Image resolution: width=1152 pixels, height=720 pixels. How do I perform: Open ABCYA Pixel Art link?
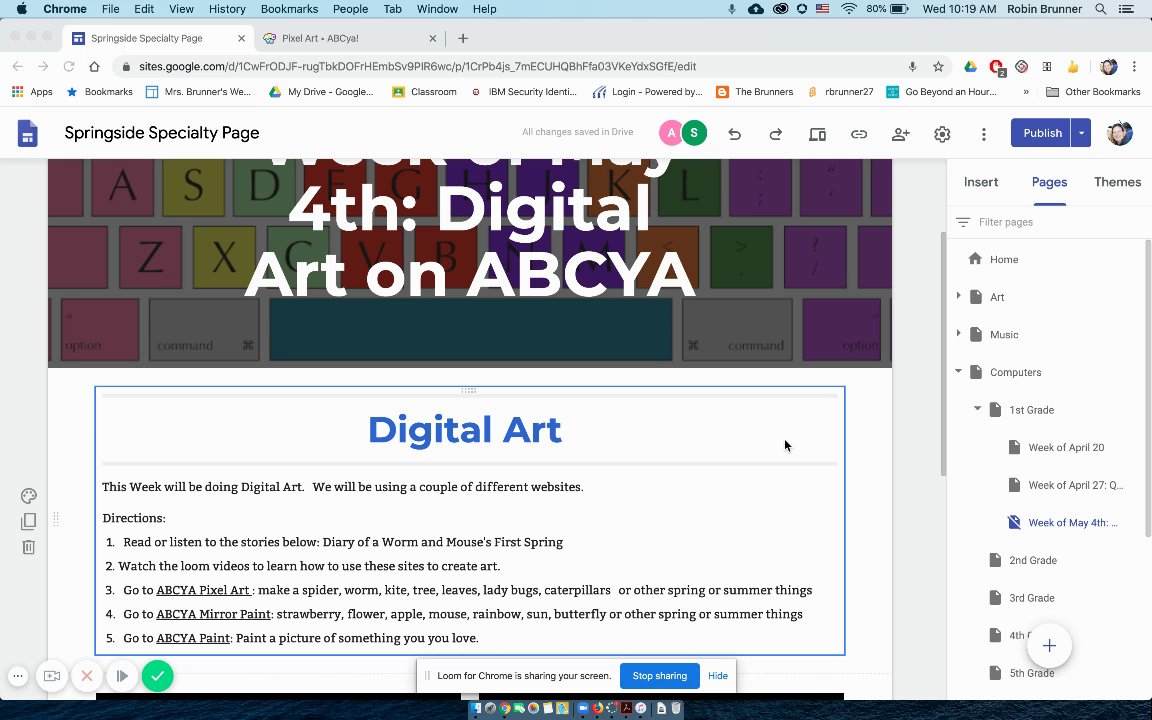pos(204,590)
